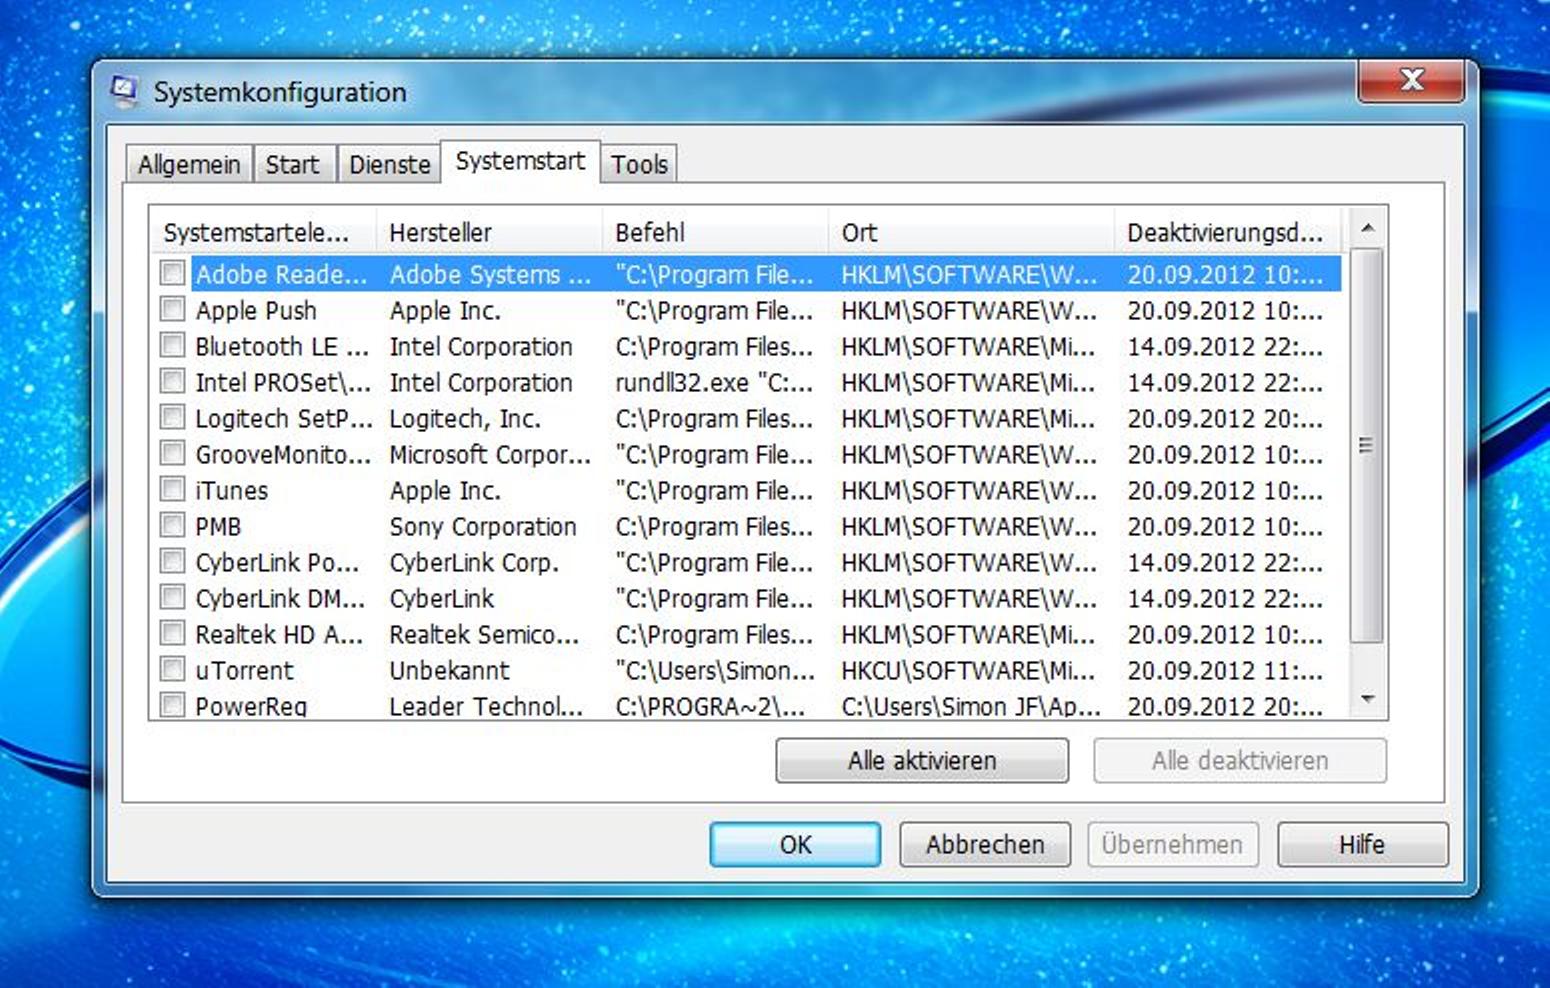Check the iTunes startup checkbox
This screenshot has height=988, width=1550.
tap(173, 489)
